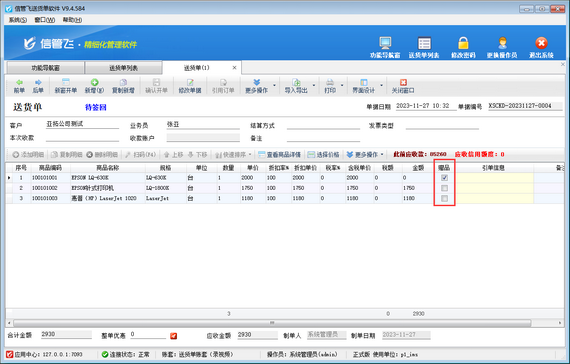The width and height of the screenshot is (570, 364).
Task: Click the horizontal scrollbar below the grid
Action: pos(272,323)
